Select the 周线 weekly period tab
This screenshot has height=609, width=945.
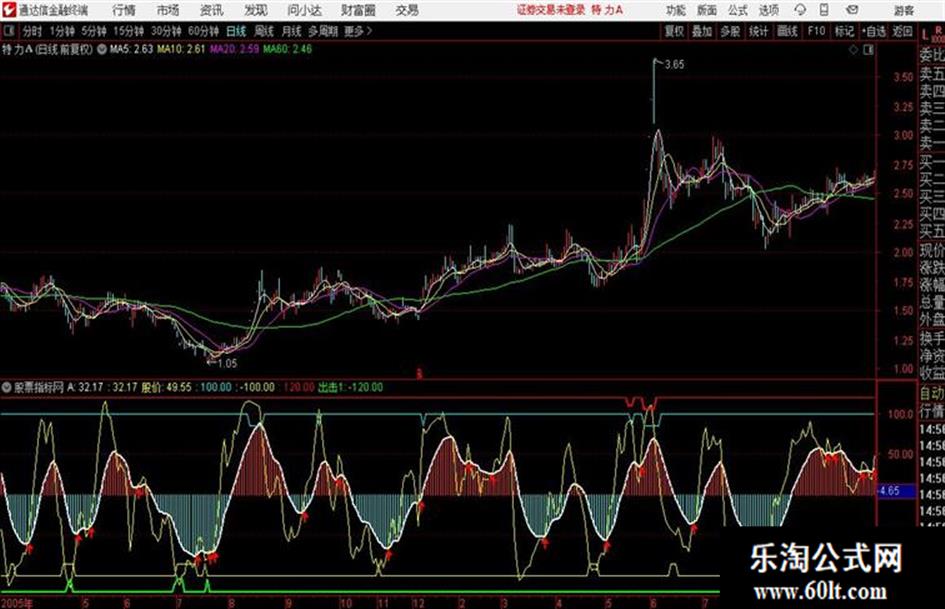tap(264, 31)
